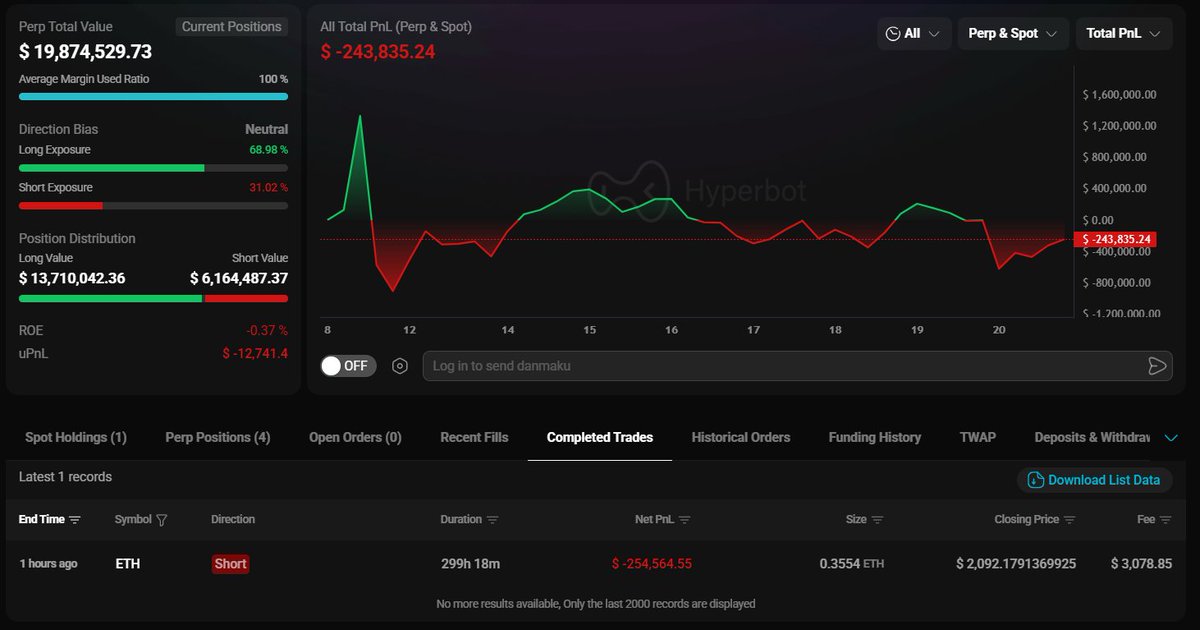
Task: Open the Total PnL dropdown
Action: (x=1123, y=34)
